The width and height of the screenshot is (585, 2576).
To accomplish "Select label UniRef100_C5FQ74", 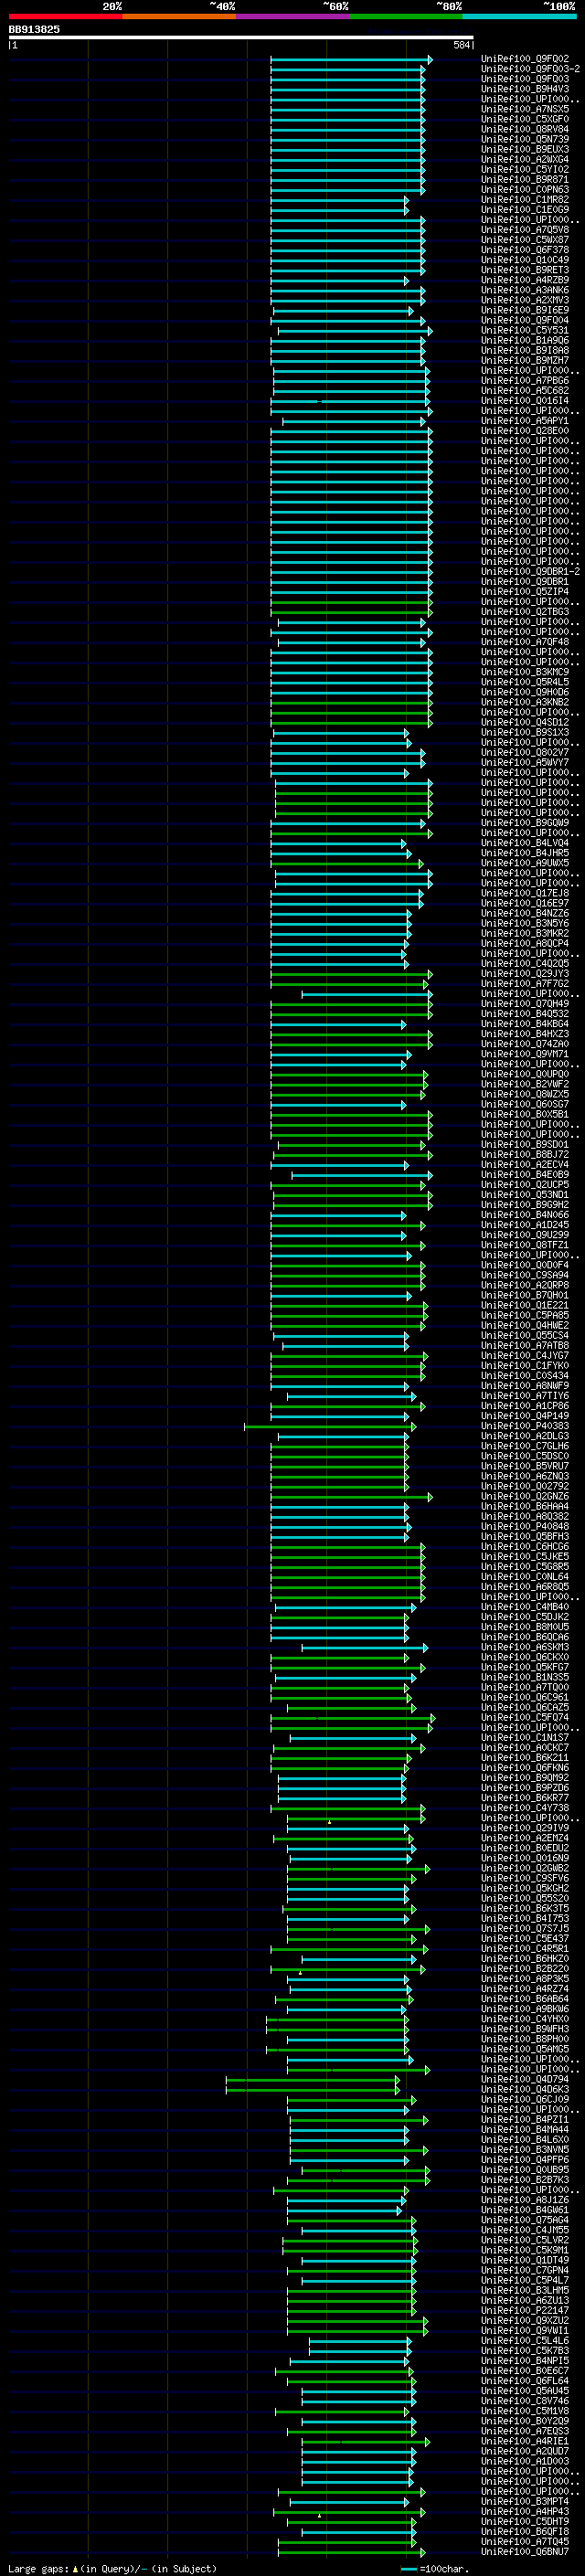I will click(525, 1717).
